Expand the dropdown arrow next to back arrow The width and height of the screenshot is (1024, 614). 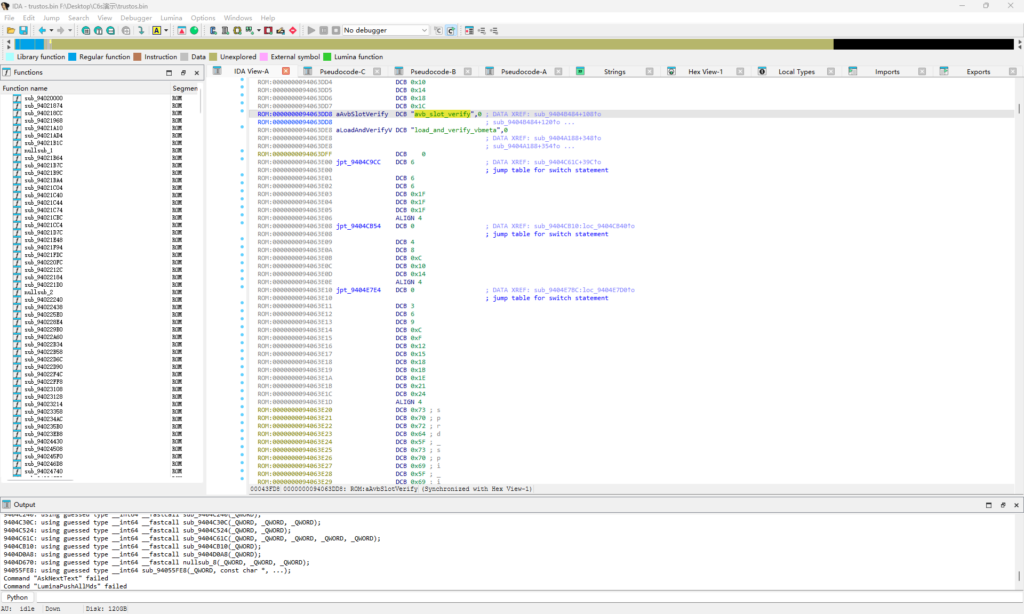(51, 31)
